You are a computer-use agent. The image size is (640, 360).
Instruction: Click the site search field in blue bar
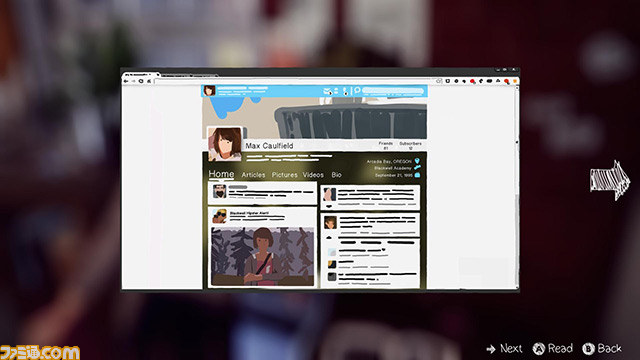[x=393, y=90]
